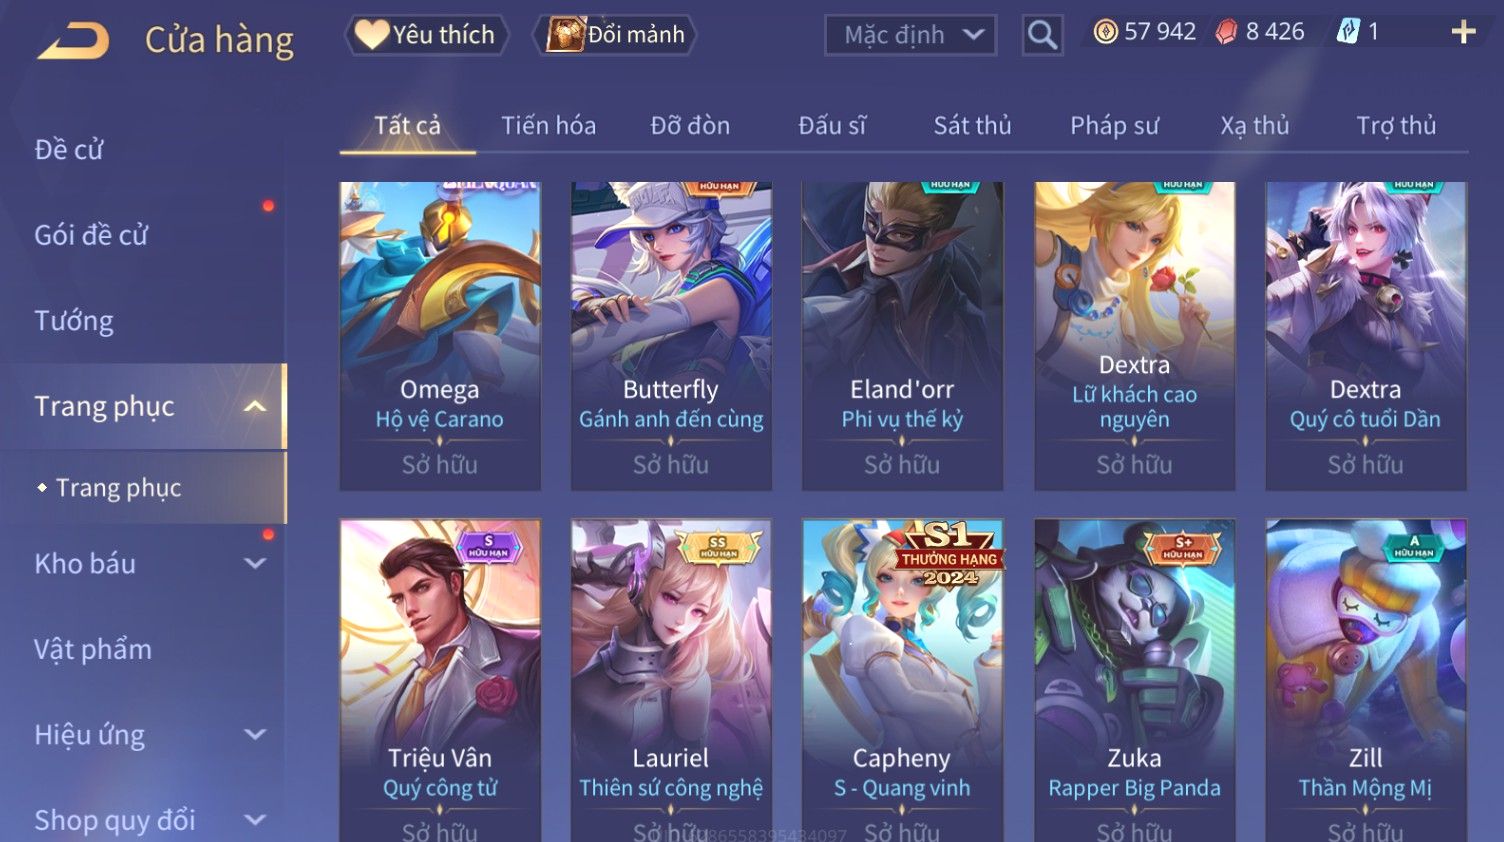Click the red ruby gem icon
The height and width of the screenshot is (842, 1504).
[x=1226, y=32]
